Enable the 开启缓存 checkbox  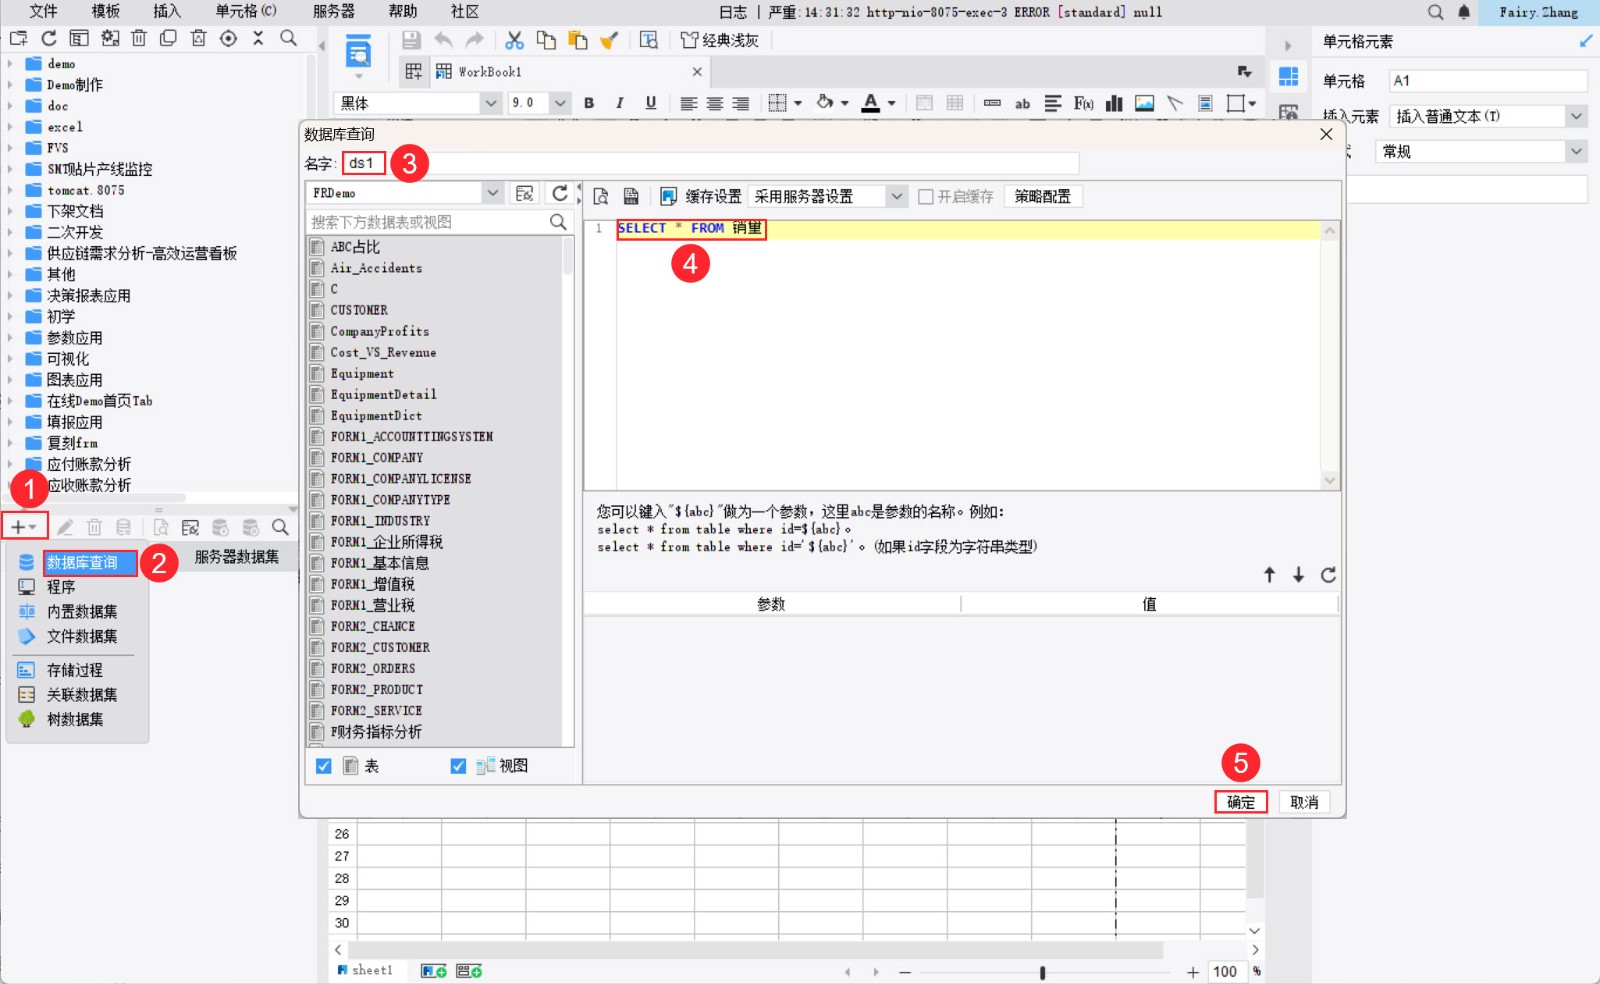tap(926, 197)
